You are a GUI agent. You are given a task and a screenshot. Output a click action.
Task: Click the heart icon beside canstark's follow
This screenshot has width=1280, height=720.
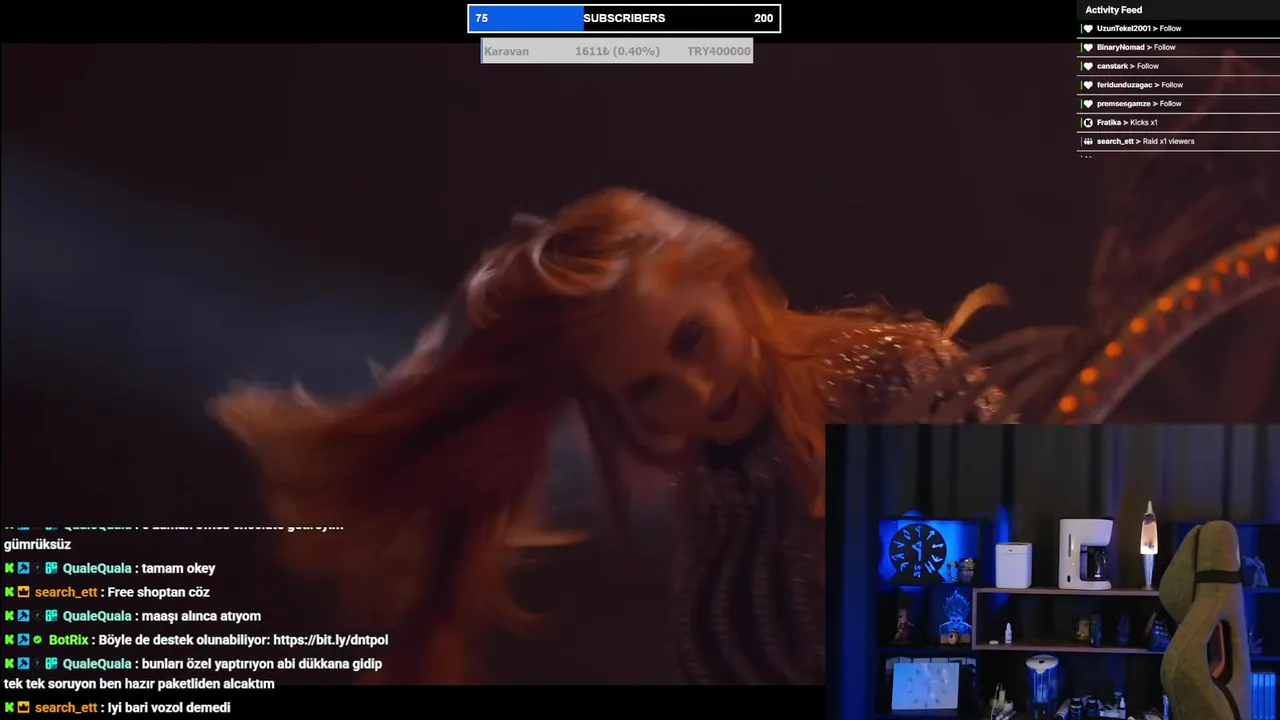click(x=1088, y=66)
